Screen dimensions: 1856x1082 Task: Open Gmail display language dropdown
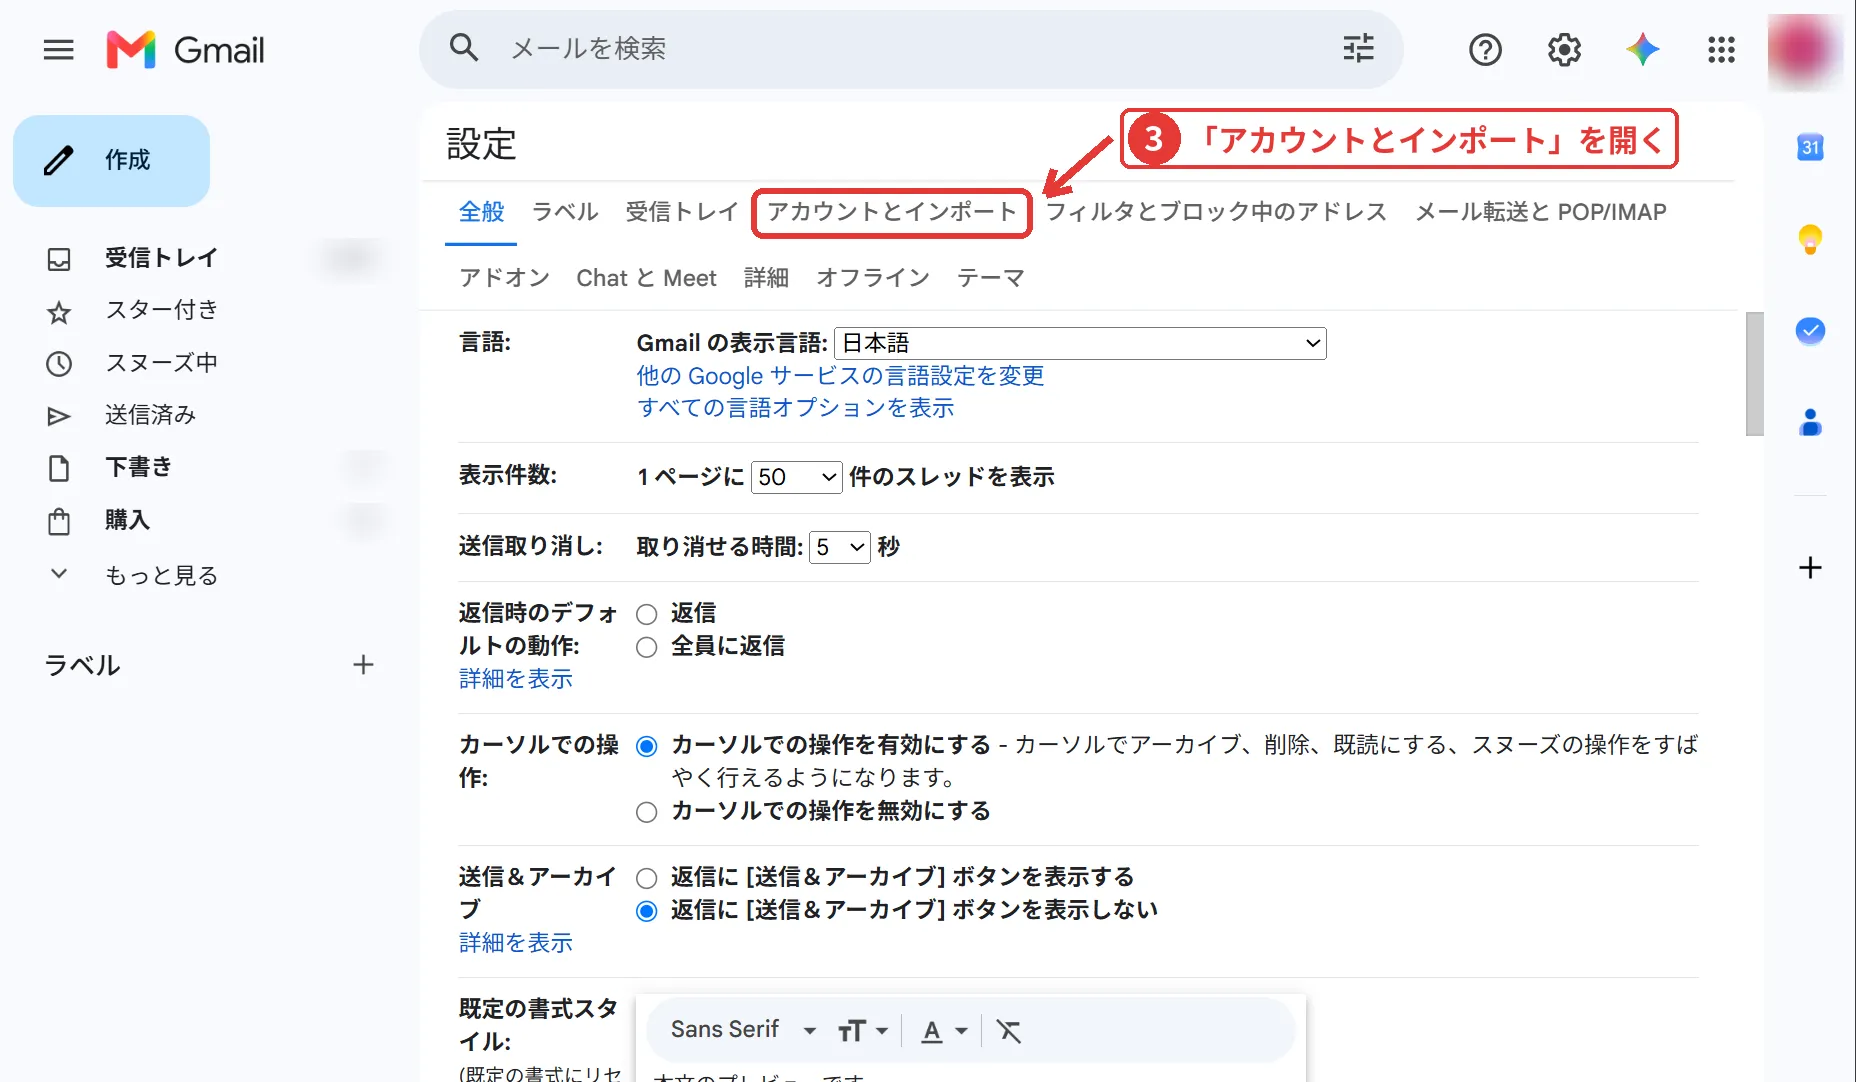tap(1080, 343)
